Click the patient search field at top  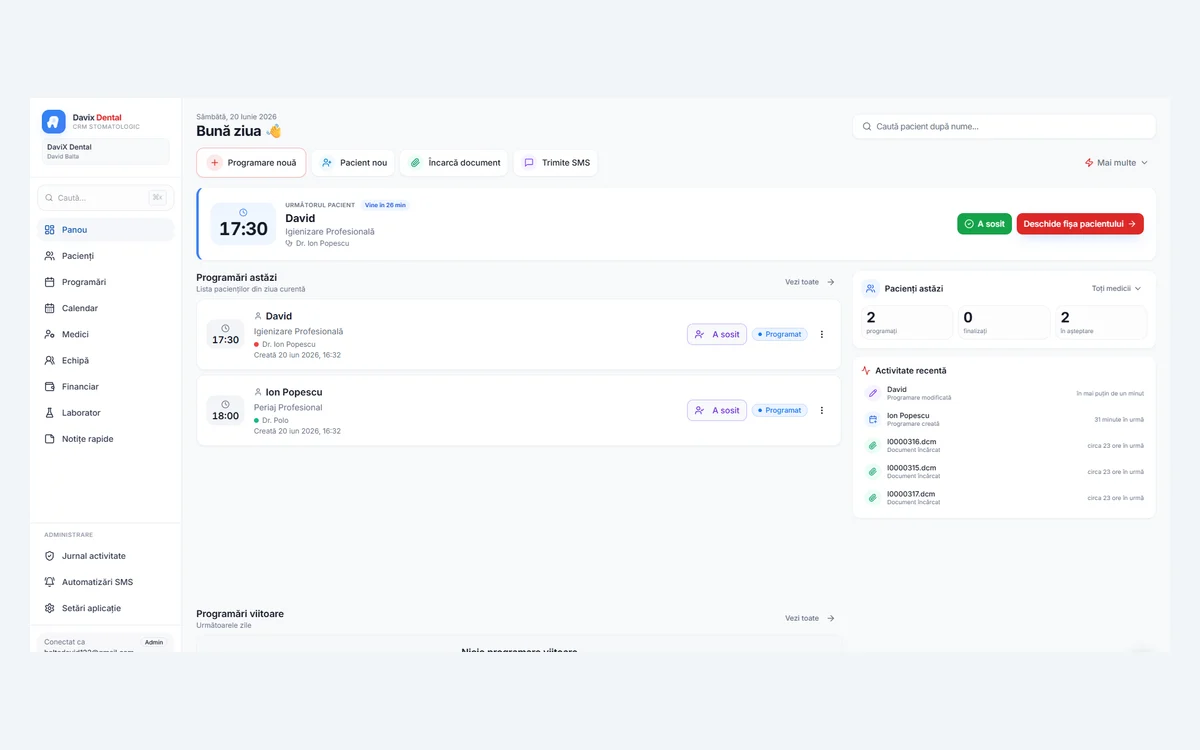(x=1004, y=127)
